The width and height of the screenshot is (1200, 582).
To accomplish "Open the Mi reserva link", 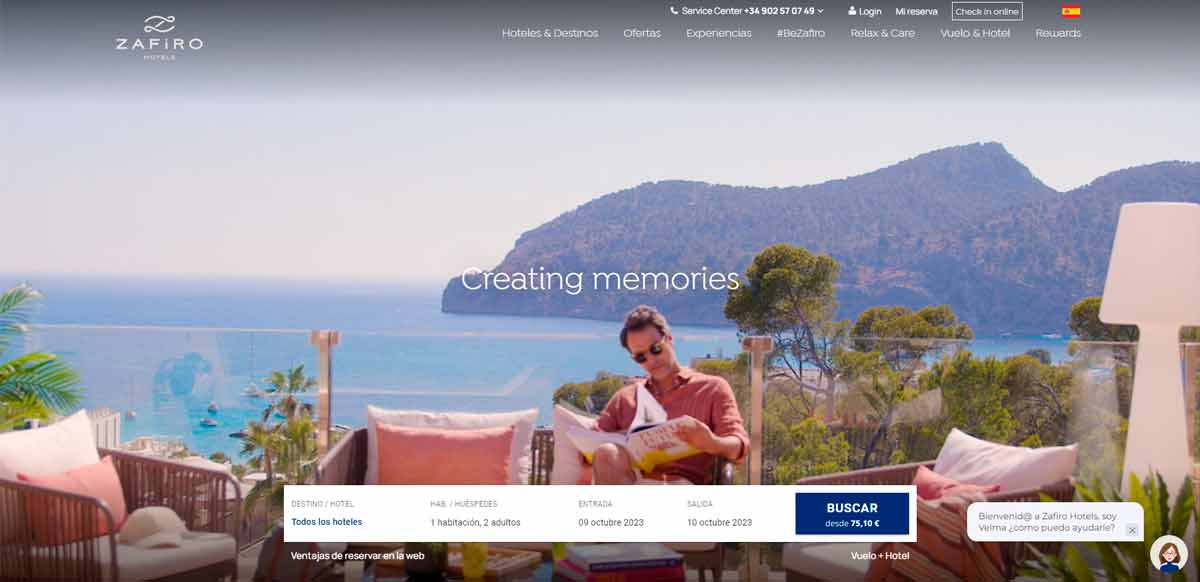I will (916, 12).
